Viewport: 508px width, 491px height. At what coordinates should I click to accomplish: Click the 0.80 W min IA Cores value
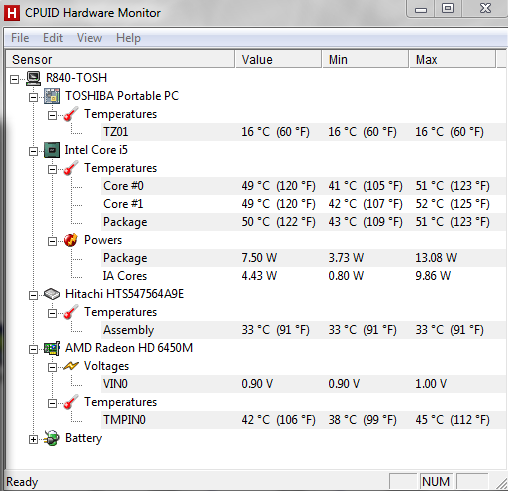346,276
